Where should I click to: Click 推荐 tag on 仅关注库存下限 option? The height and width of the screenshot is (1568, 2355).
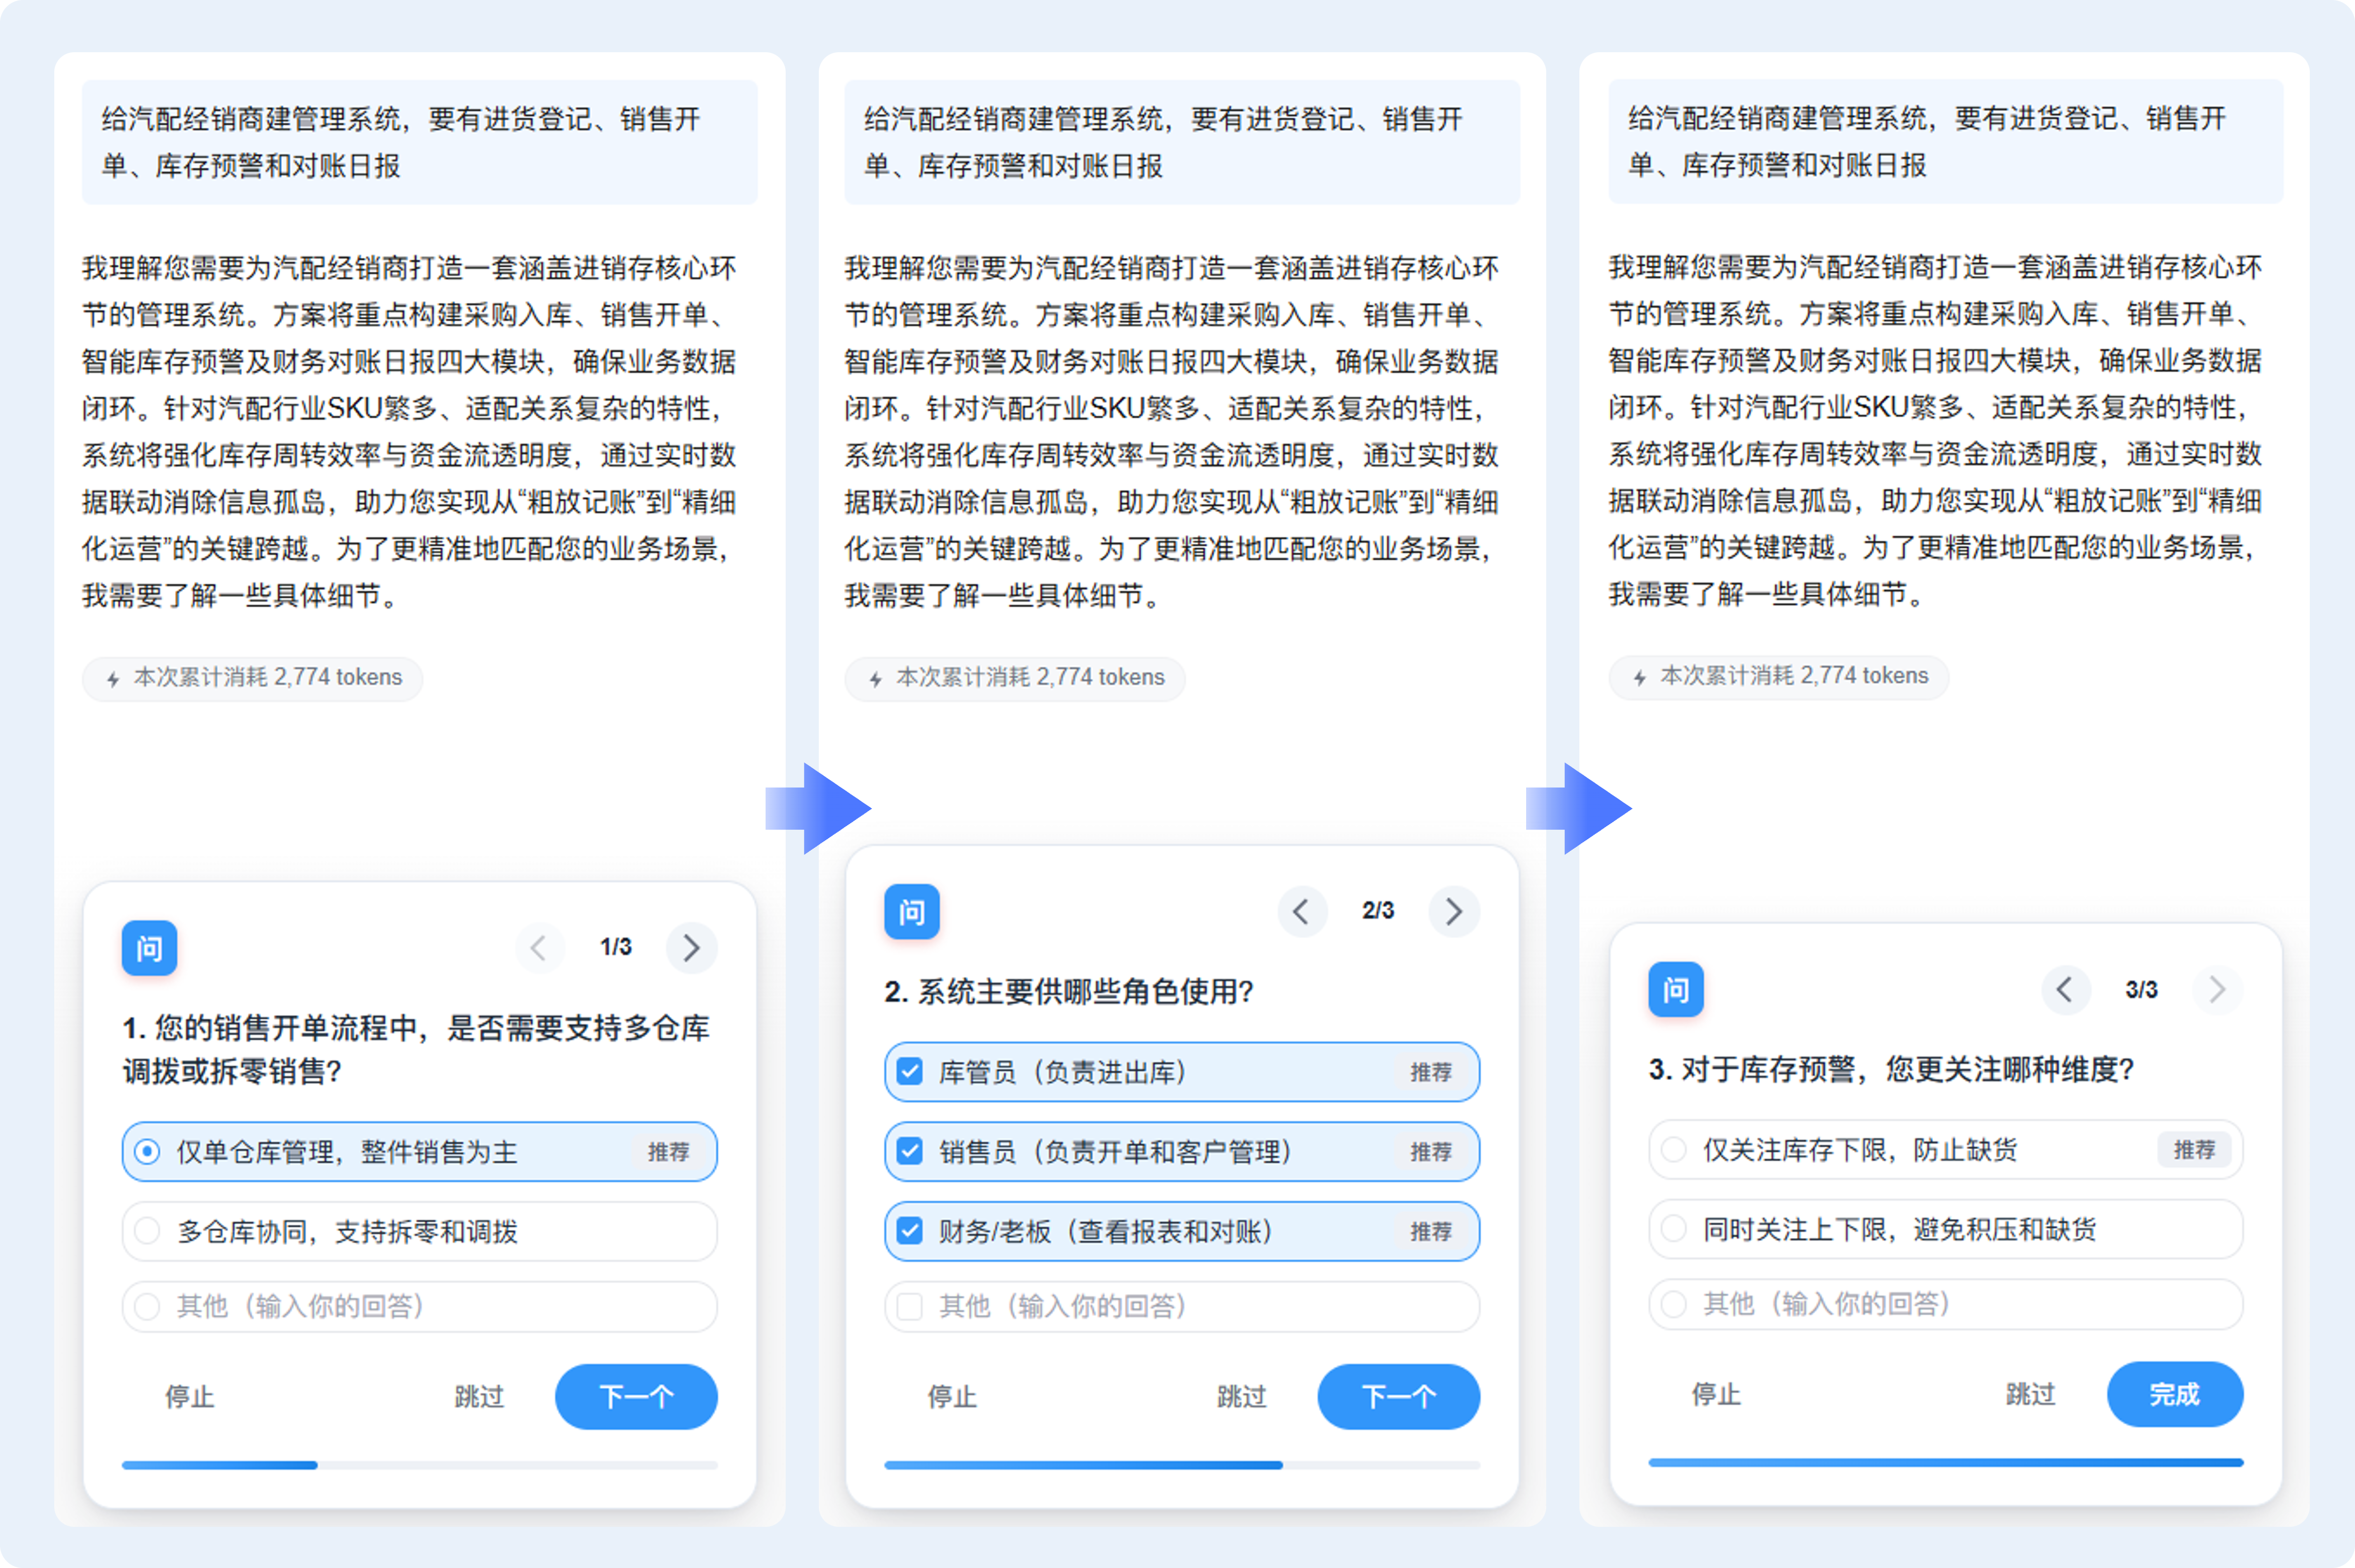point(2194,1149)
